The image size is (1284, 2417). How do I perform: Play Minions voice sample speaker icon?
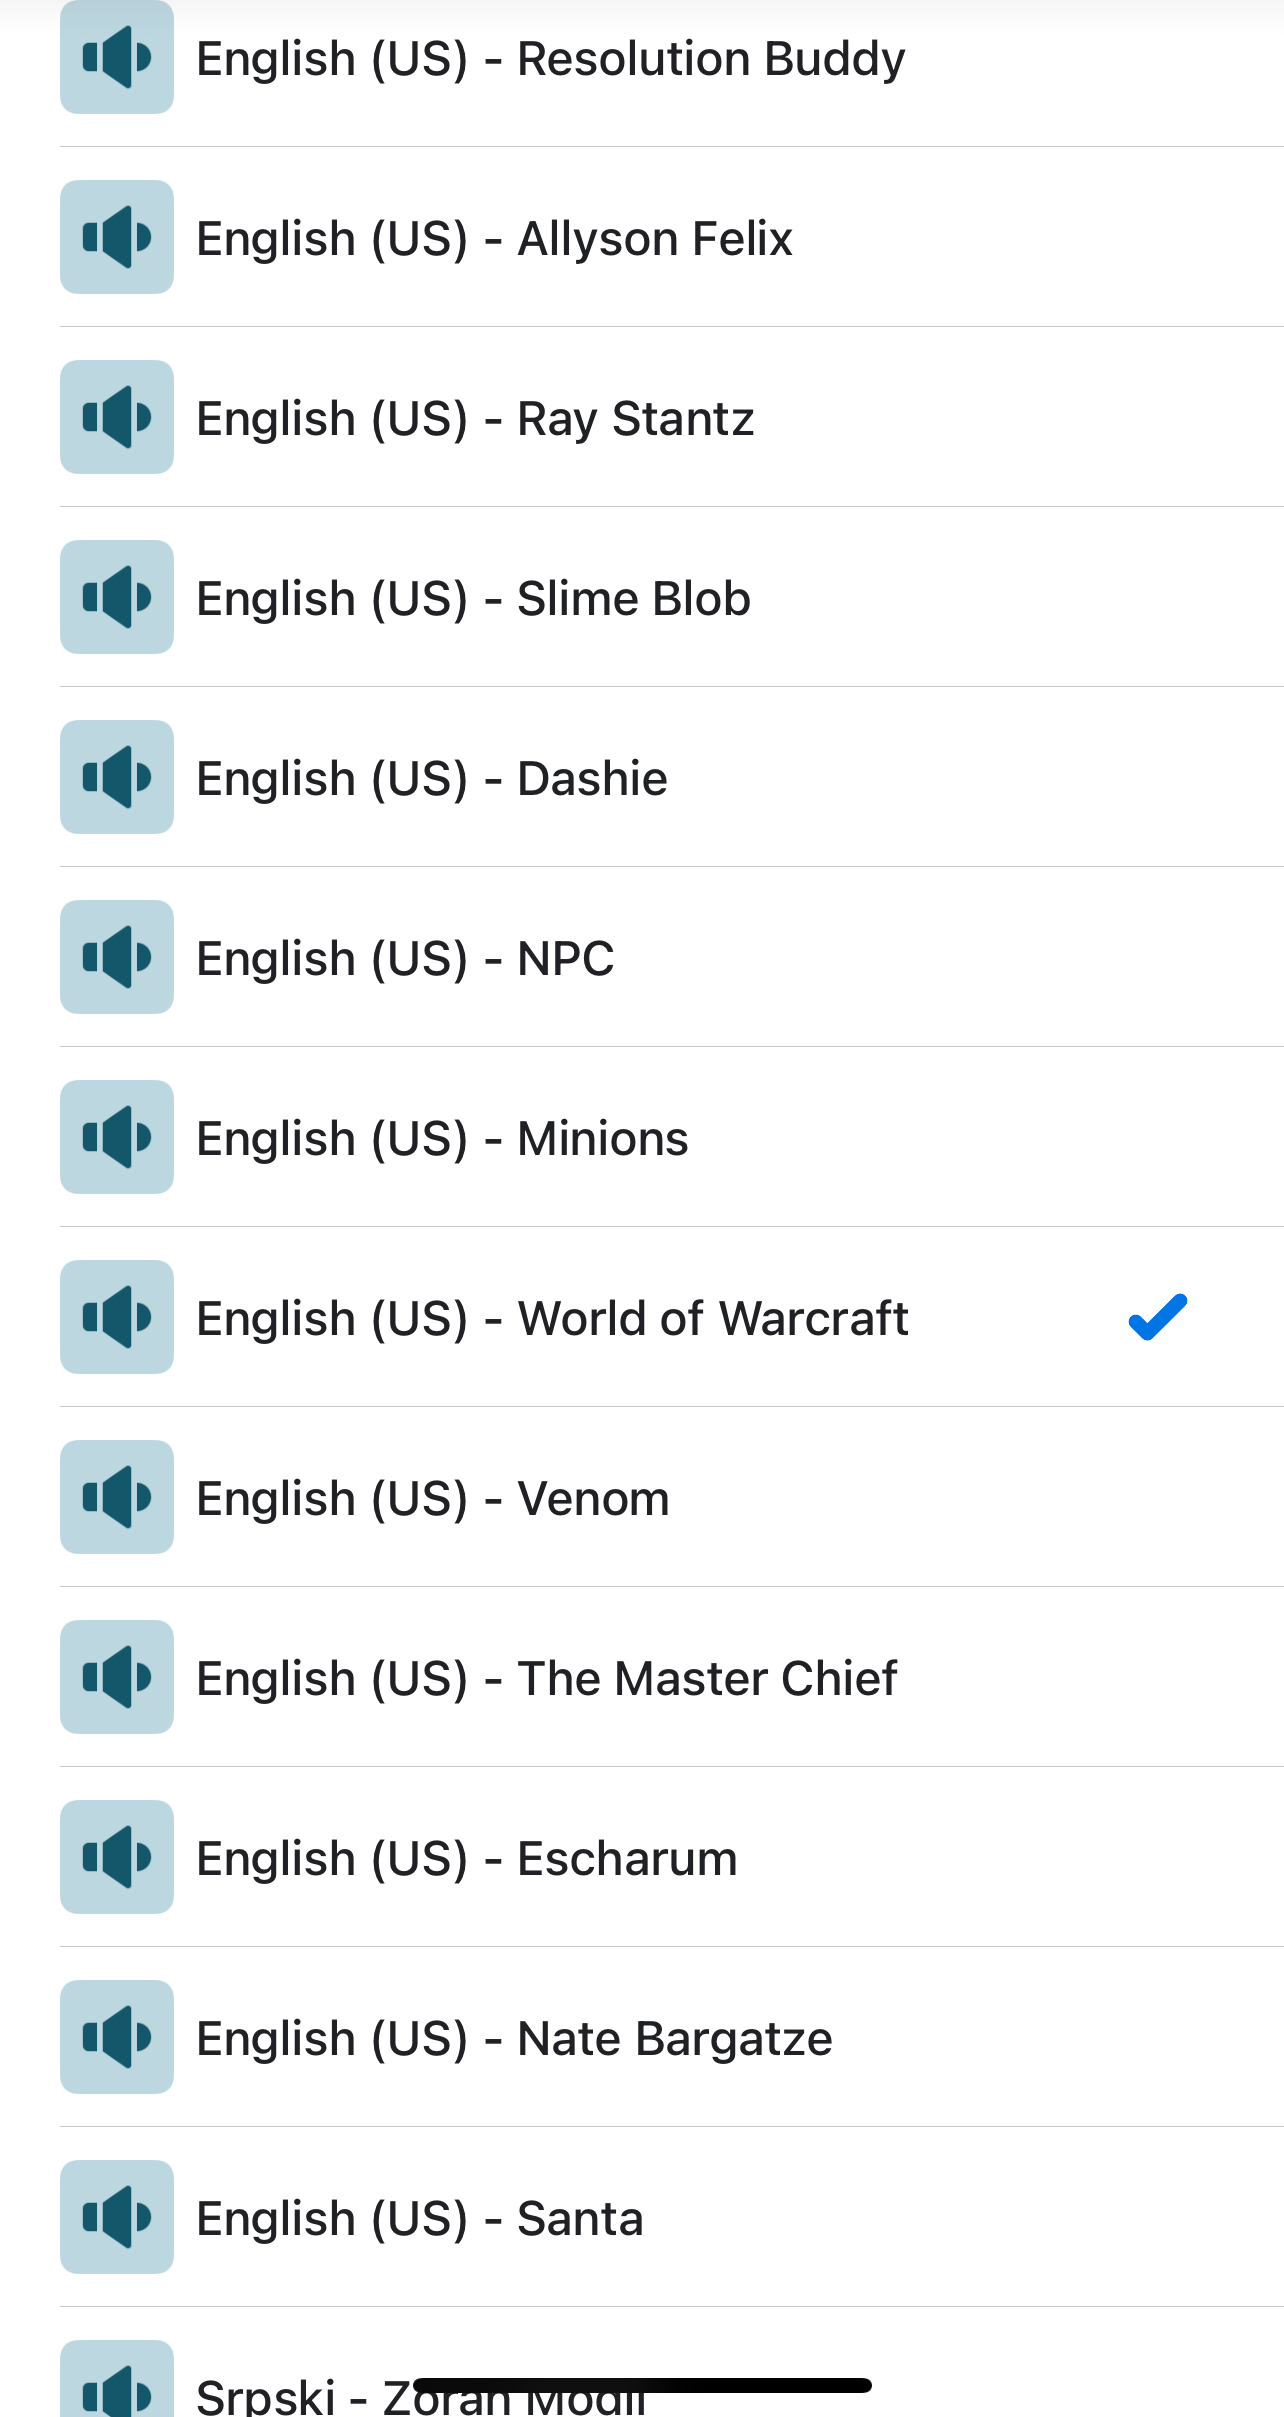[116, 1137]
